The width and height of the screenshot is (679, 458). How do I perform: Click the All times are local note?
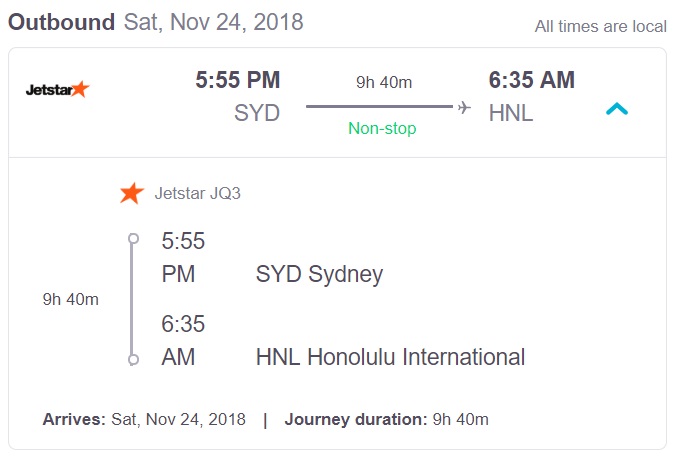click(x=600, y=26)
